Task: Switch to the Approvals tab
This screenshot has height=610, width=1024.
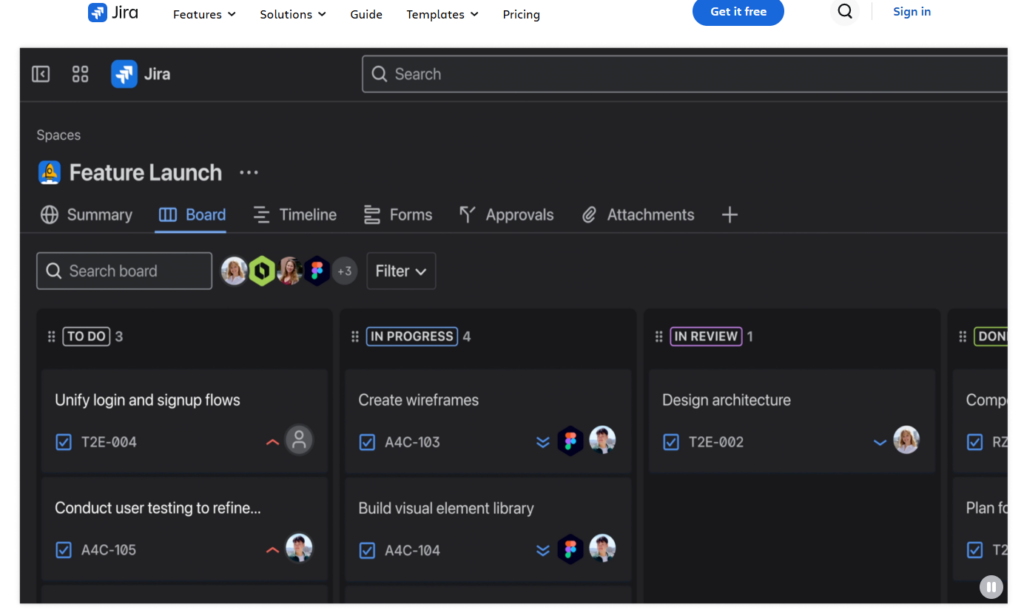Action: [x=506, y=215]
